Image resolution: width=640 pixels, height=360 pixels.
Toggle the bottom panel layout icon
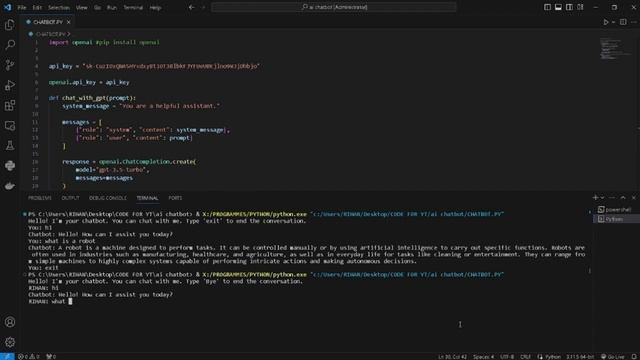click(x=558, y=7)
